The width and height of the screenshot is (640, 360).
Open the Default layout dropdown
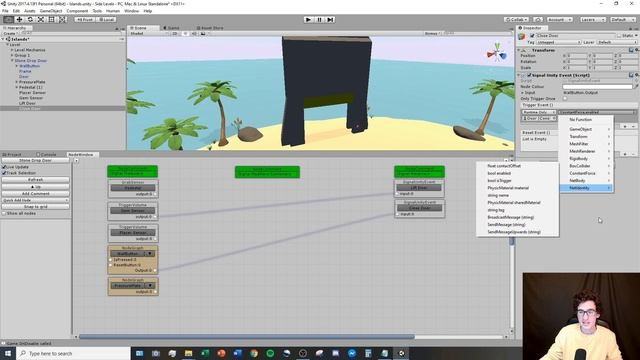click(x=622, y=20)
